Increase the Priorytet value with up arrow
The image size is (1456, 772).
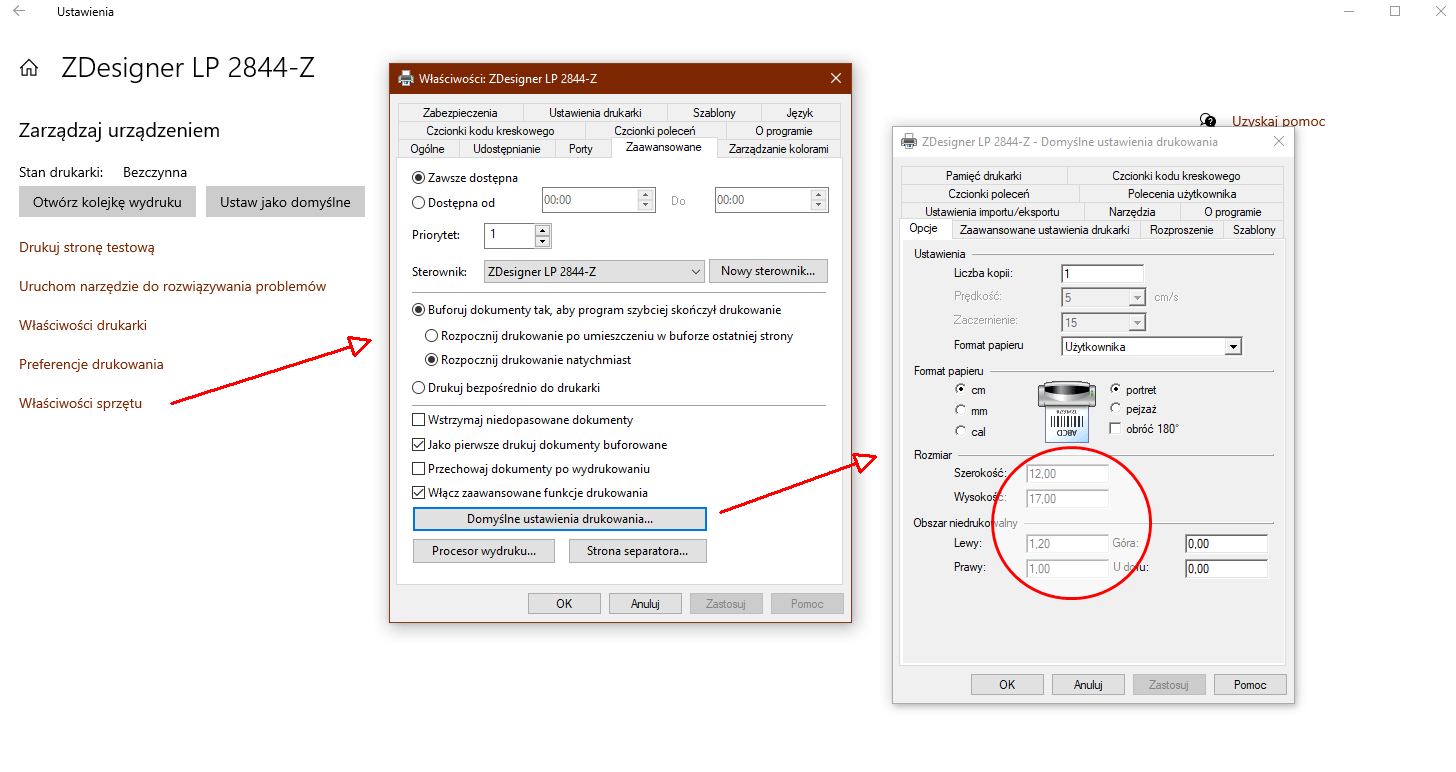(x=542, y=230)
